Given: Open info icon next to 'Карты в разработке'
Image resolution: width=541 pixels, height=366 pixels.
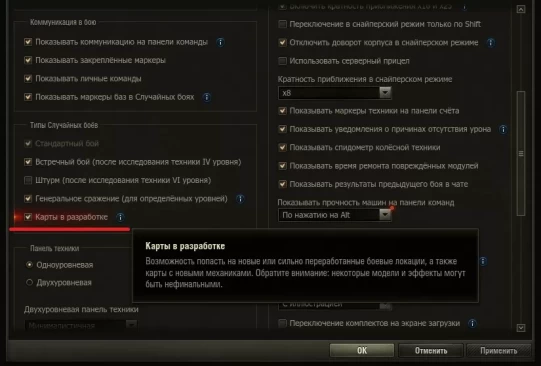Looking at the screenshot, I should [x=120, y=217].
